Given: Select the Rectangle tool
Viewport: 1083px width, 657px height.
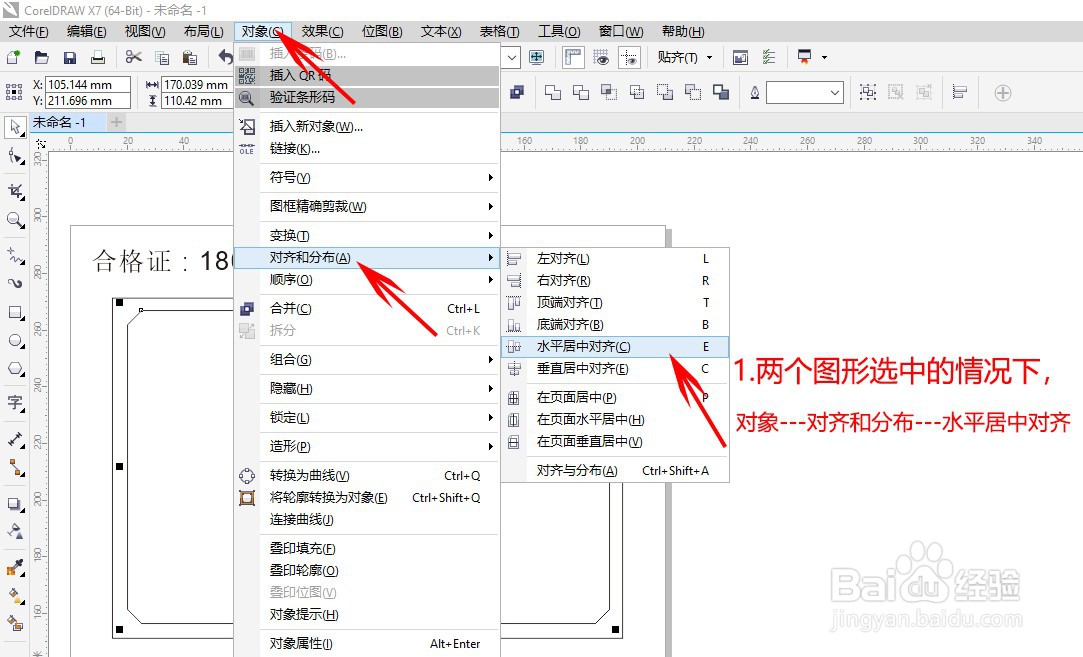Looking at the screenshot, I should click(15, 312).
